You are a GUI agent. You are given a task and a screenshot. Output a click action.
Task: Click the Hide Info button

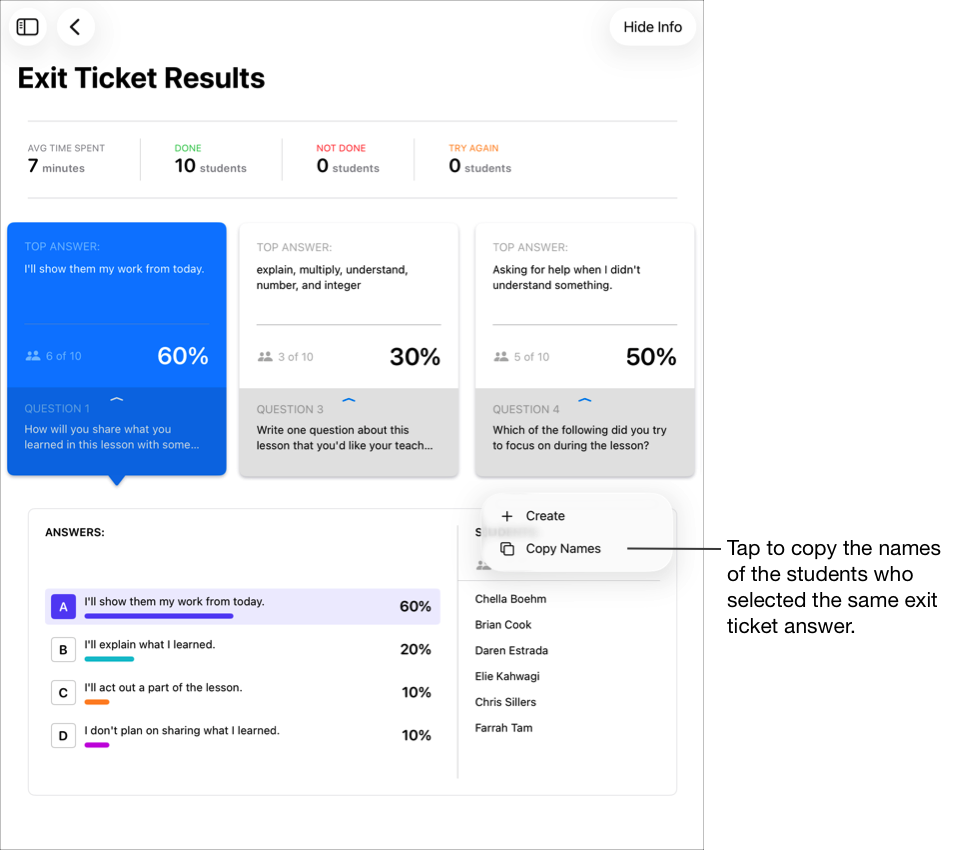click(652, 27)
